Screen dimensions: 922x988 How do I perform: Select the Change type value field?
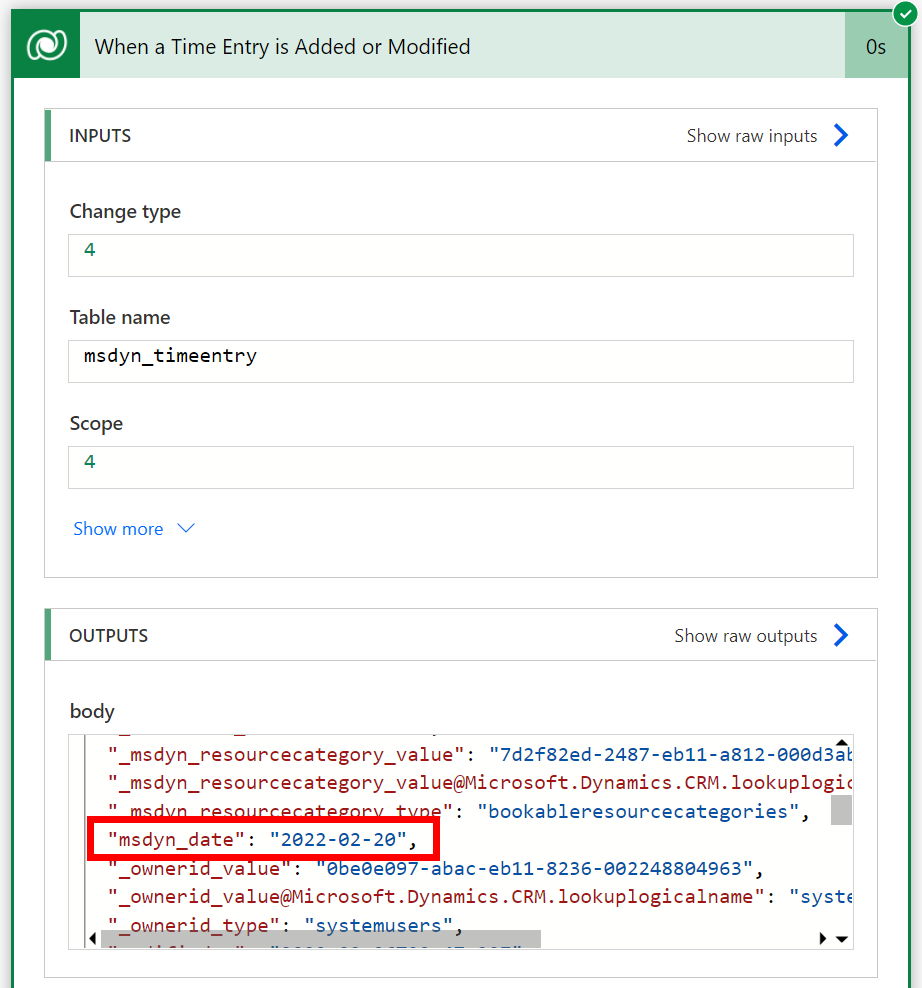pyautogui.click(x=460, y=255)
